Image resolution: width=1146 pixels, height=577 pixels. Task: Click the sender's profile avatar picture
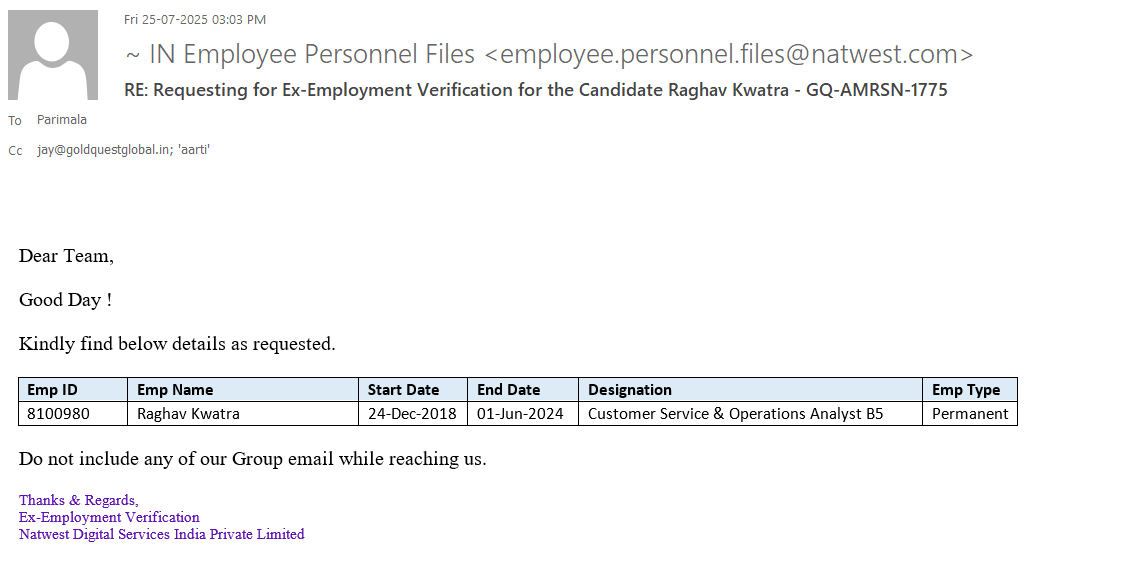[x=53, y=55]
